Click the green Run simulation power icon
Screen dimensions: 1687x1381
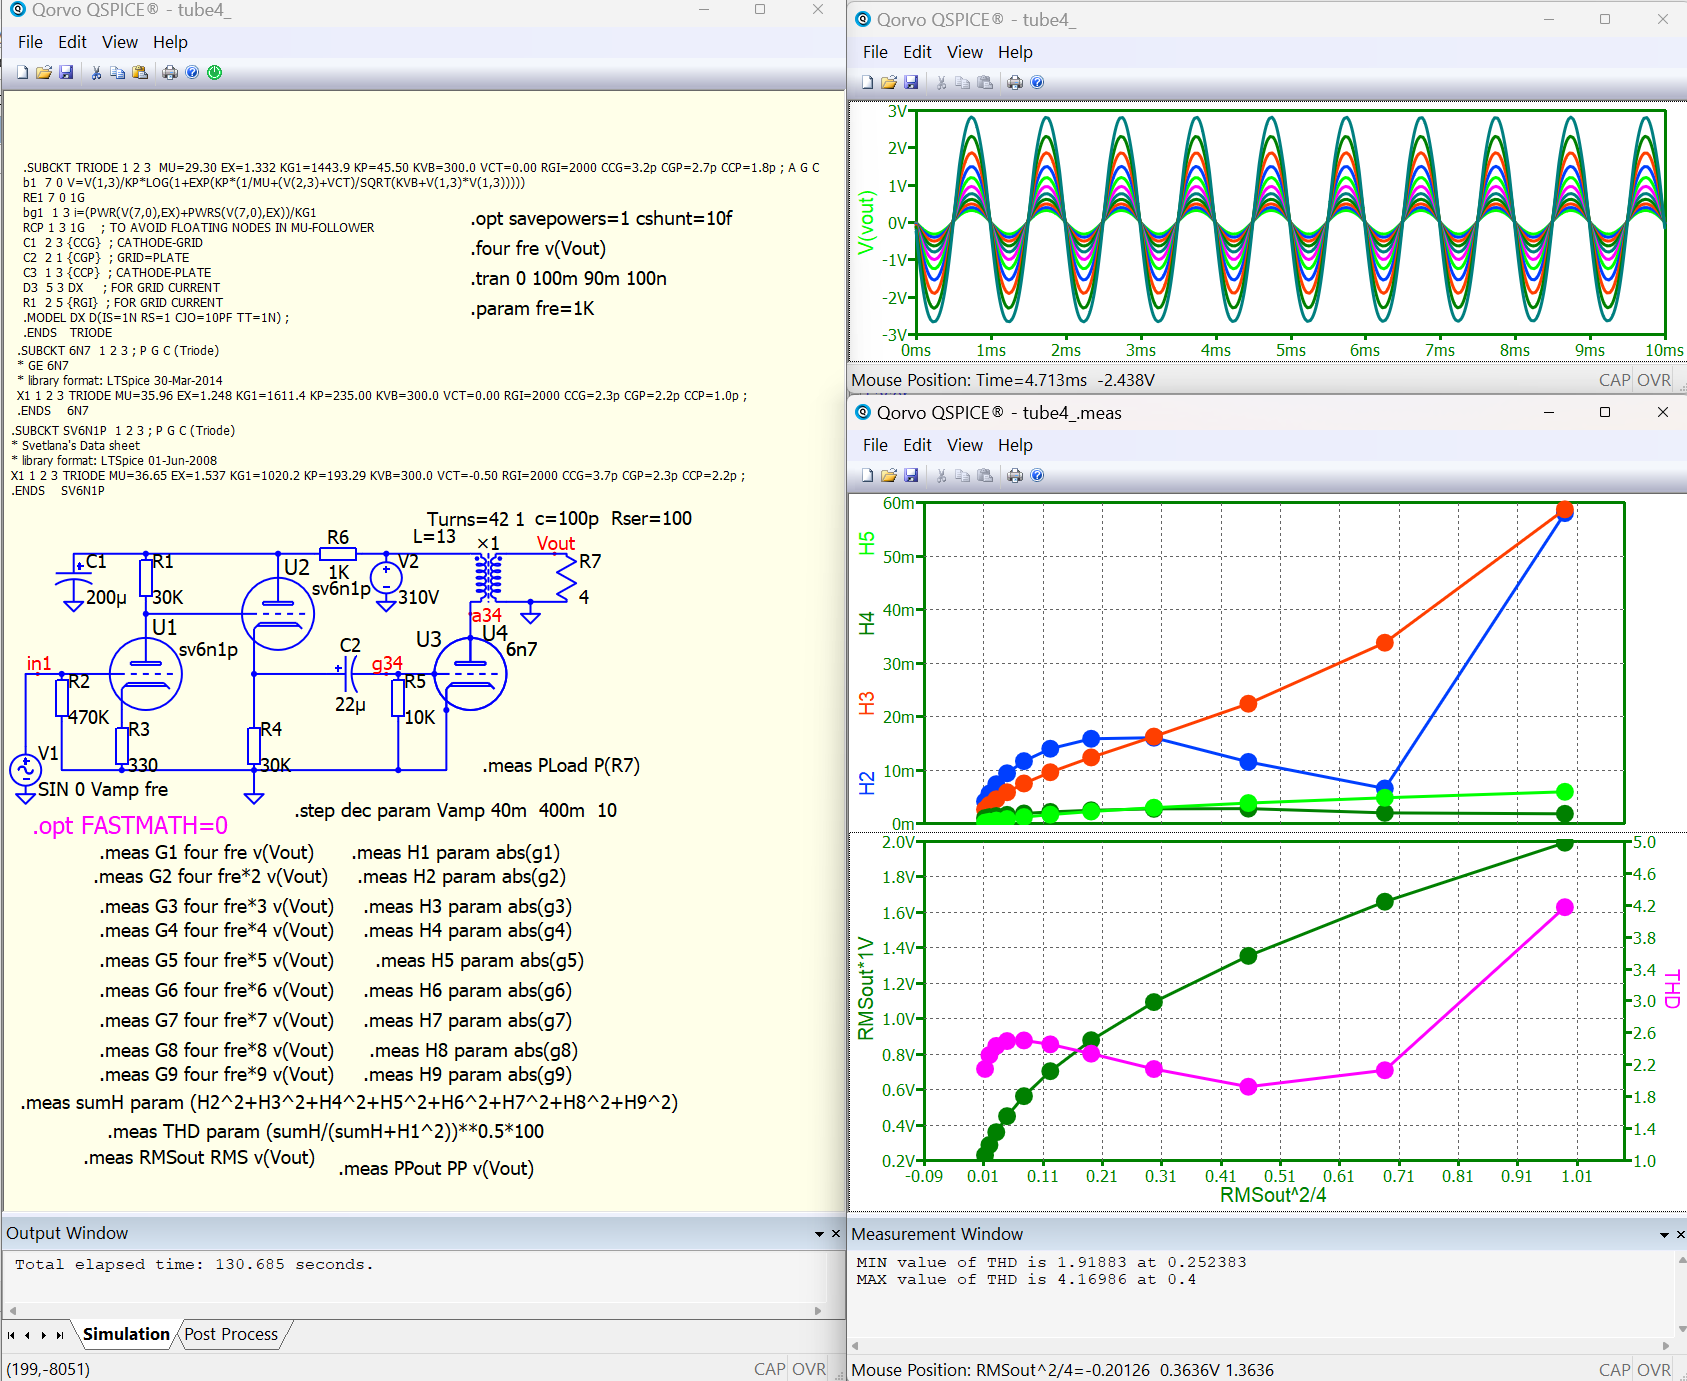click(214, 72)
